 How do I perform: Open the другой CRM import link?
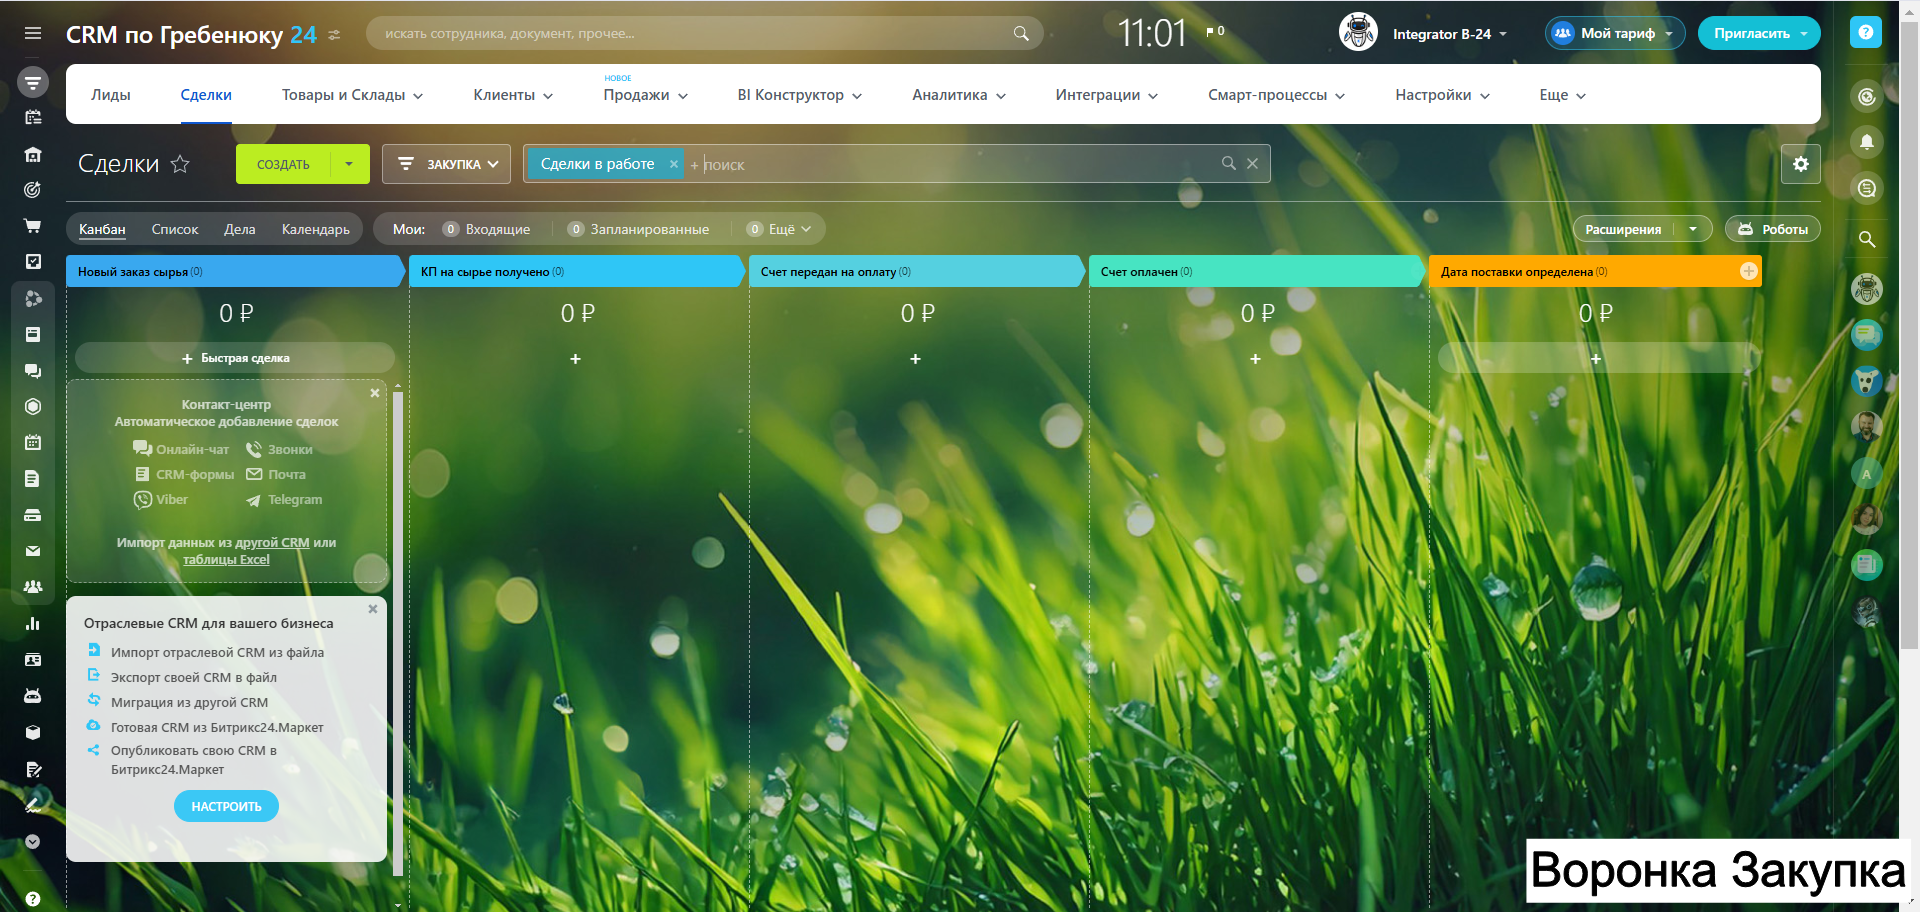pyautogui.click(x=272, y=543)
